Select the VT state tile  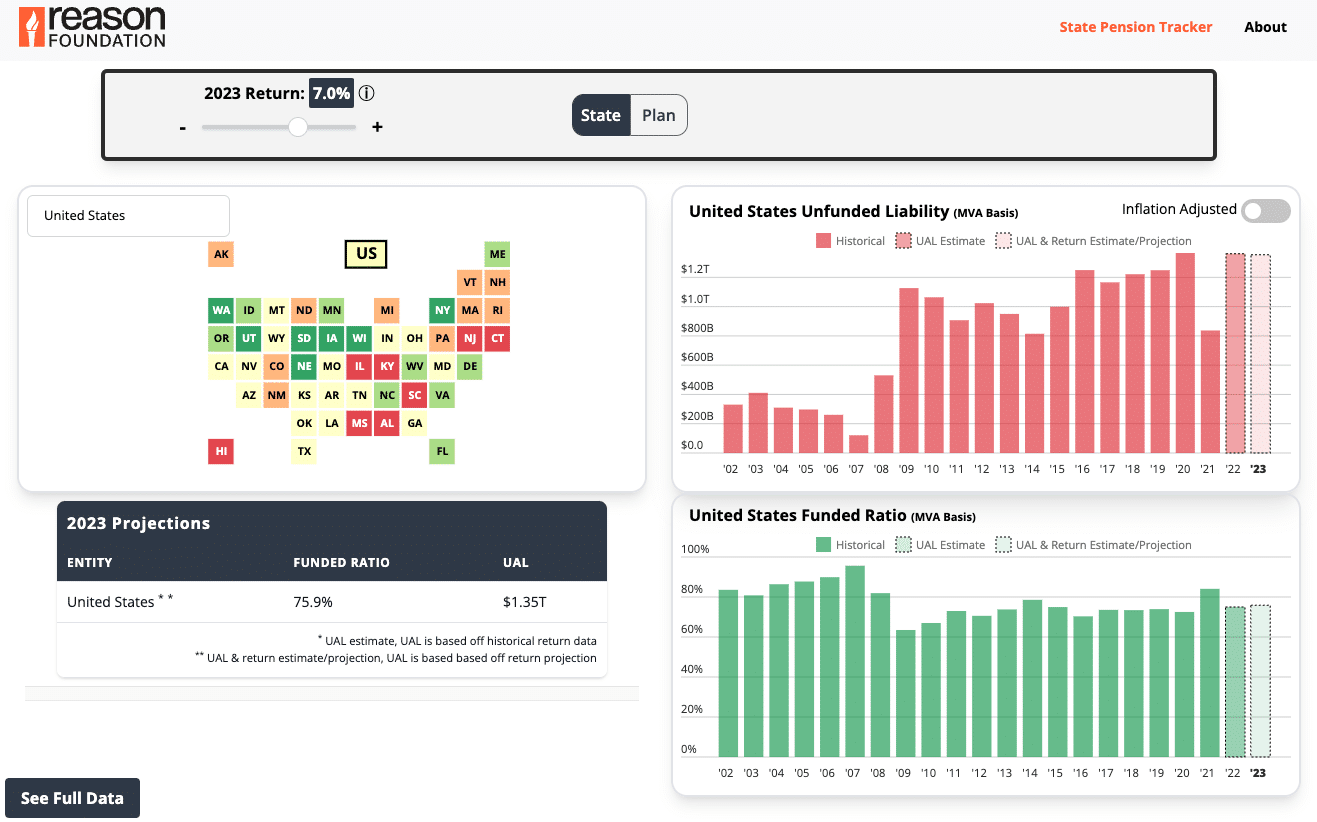click(x=470, y=282)
